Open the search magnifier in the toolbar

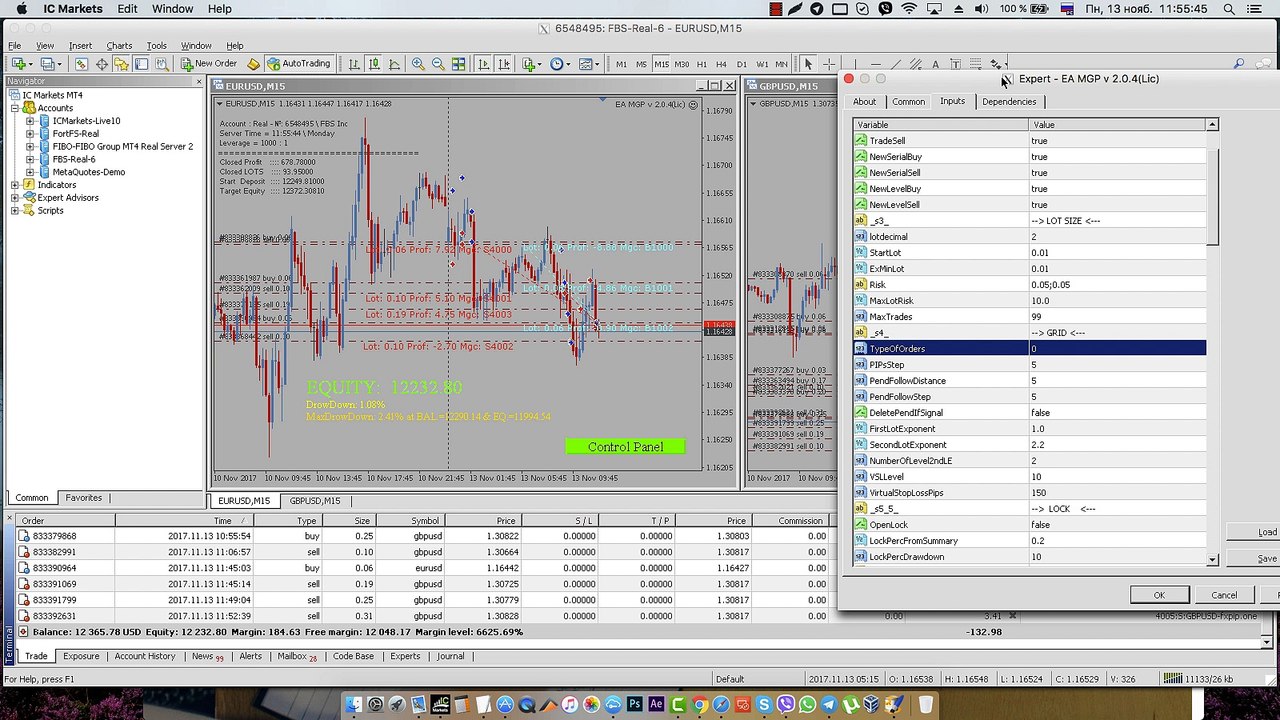[x=1238, y=64]
